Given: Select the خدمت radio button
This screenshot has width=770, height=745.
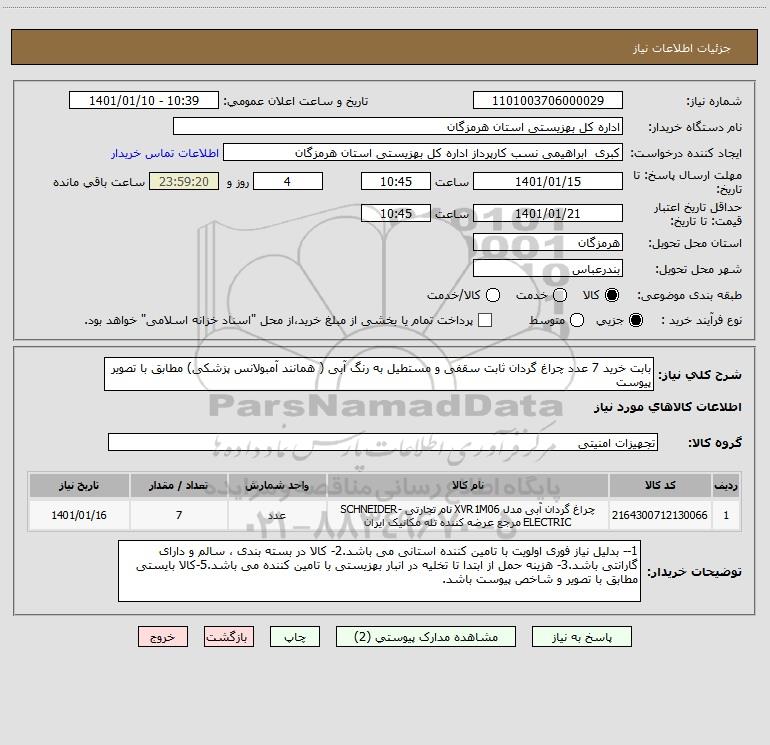Looking at the screenshot, I should tap(560, 295).
